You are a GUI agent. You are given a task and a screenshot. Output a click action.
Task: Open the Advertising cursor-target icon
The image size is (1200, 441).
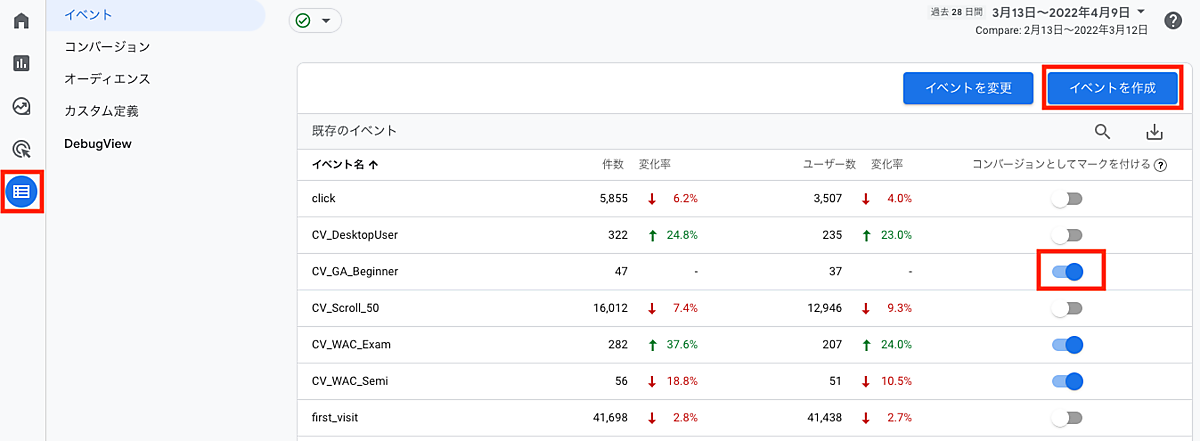(21, 149)
